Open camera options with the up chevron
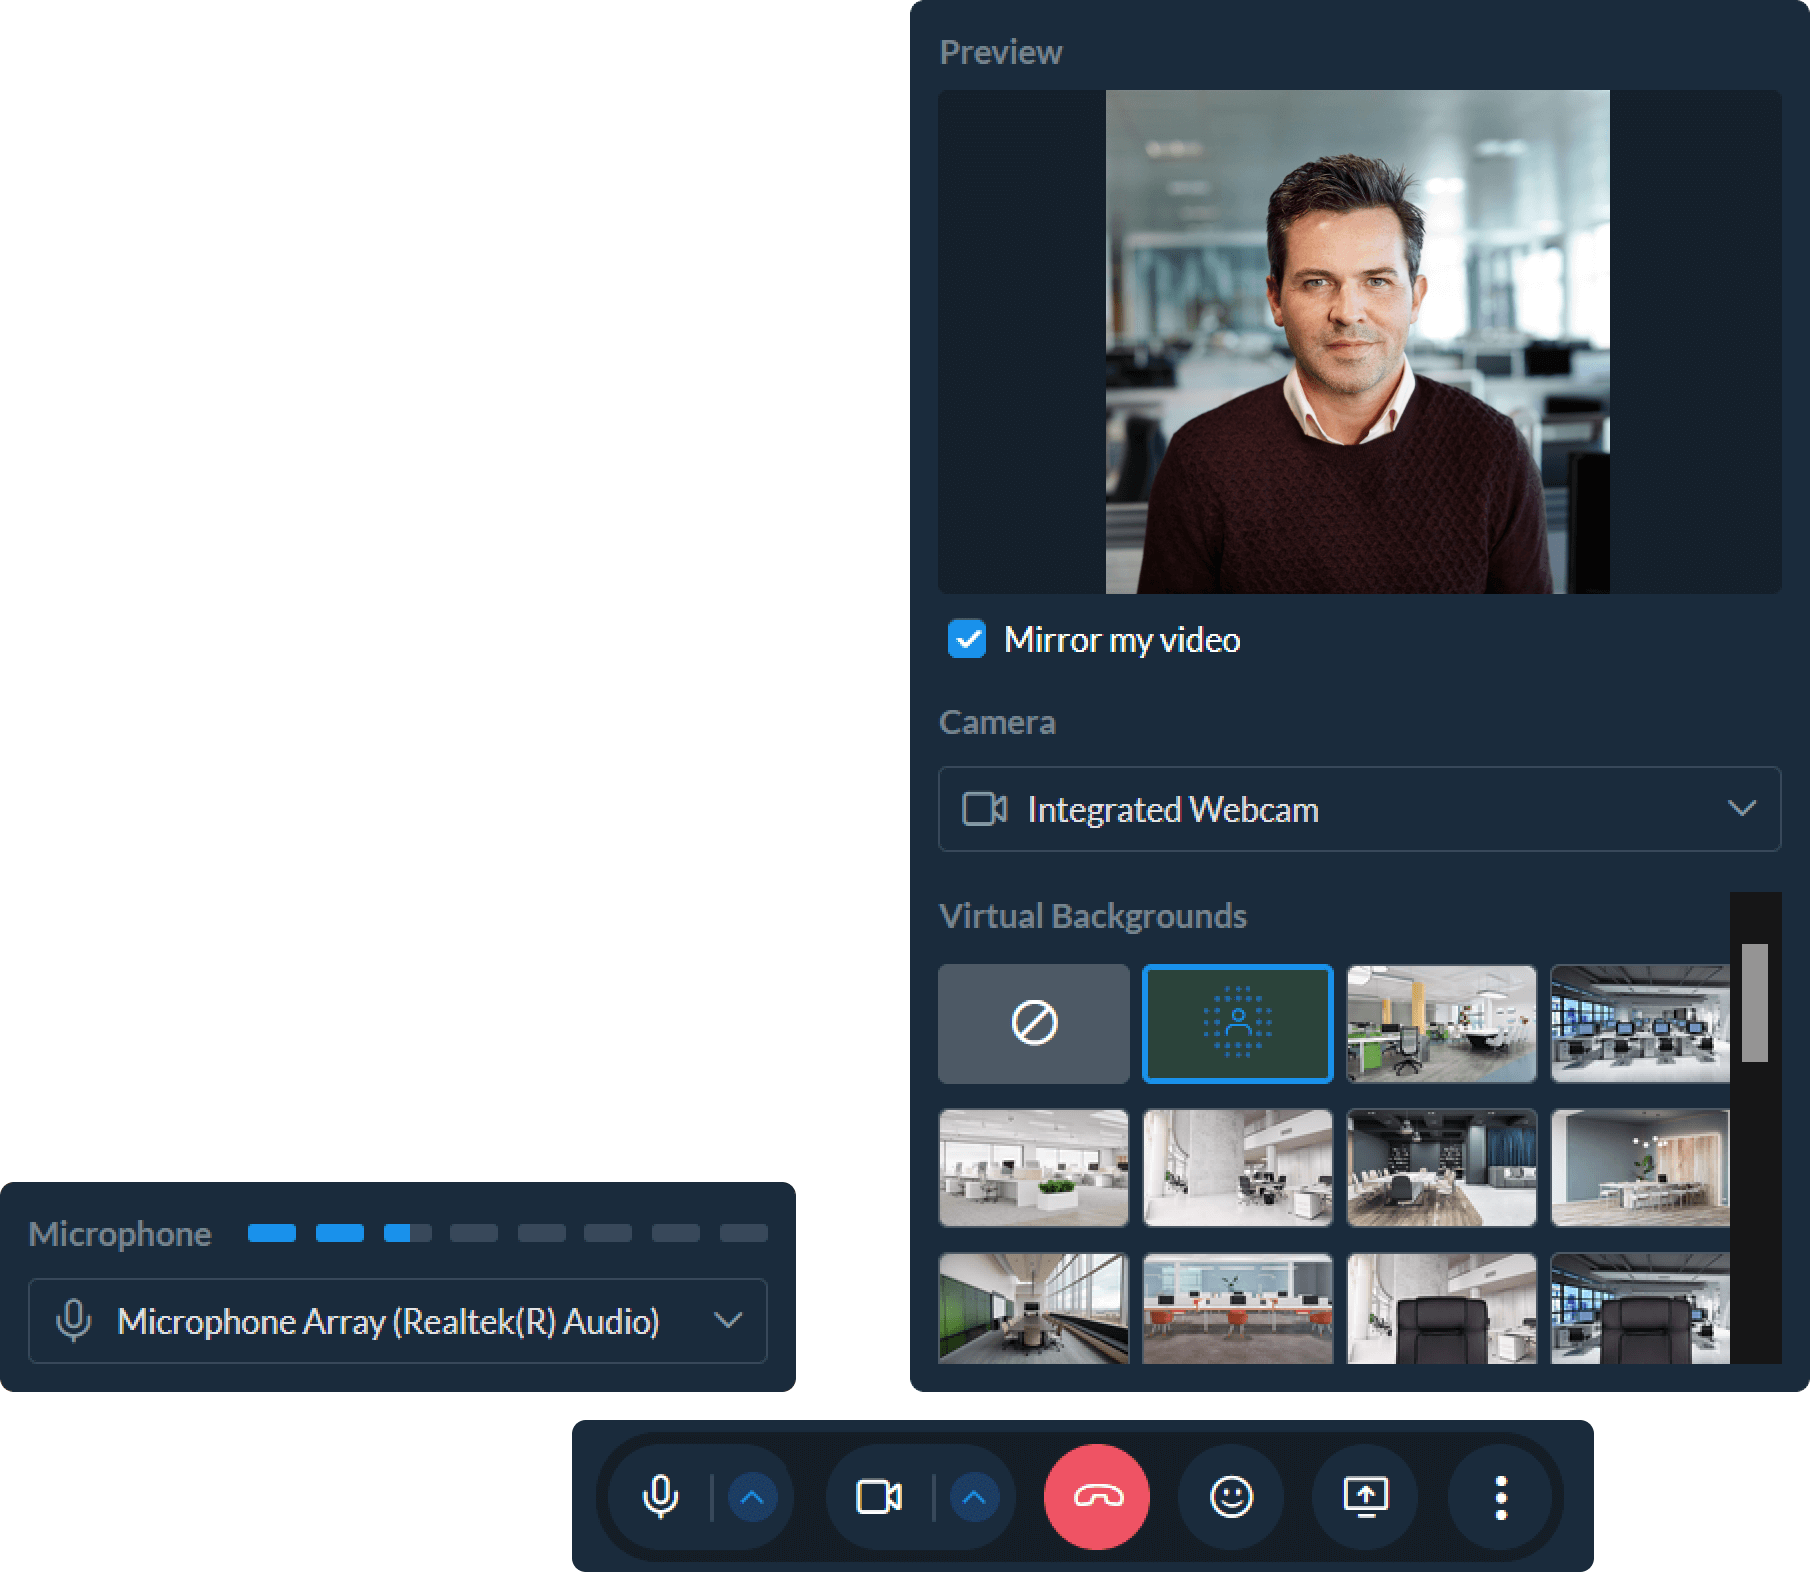Image resolution: width=1810 pixels, height=1572 pixels. pos(974,1497)
